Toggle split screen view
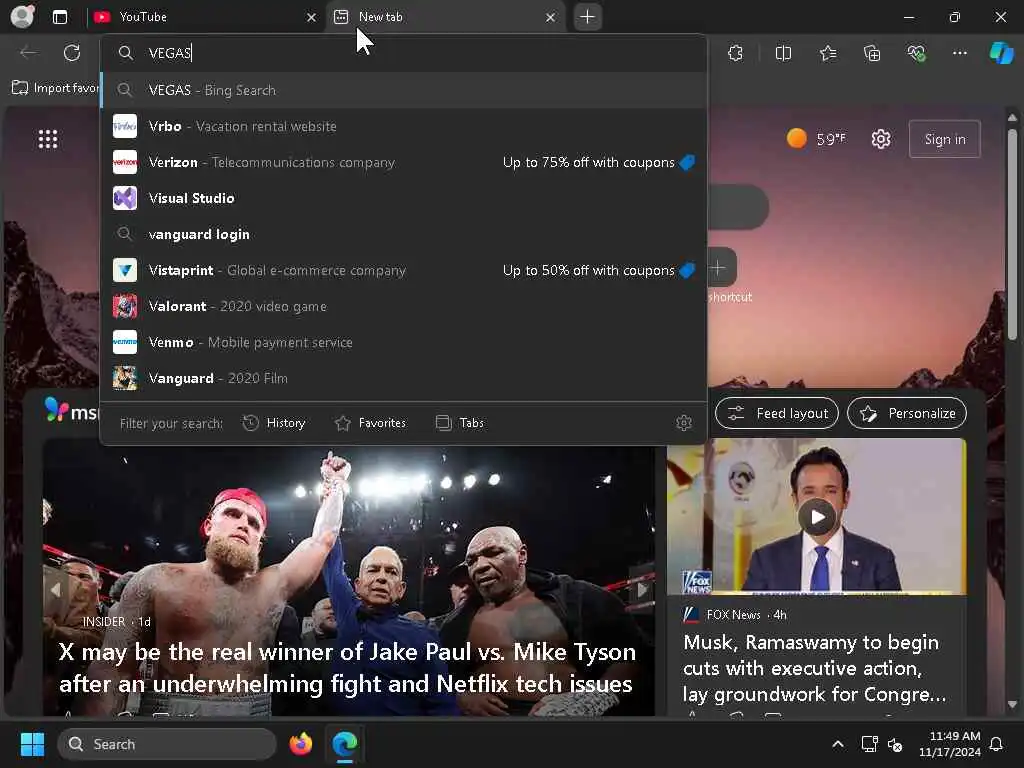 pyautogui.click(x=783, y=53)
